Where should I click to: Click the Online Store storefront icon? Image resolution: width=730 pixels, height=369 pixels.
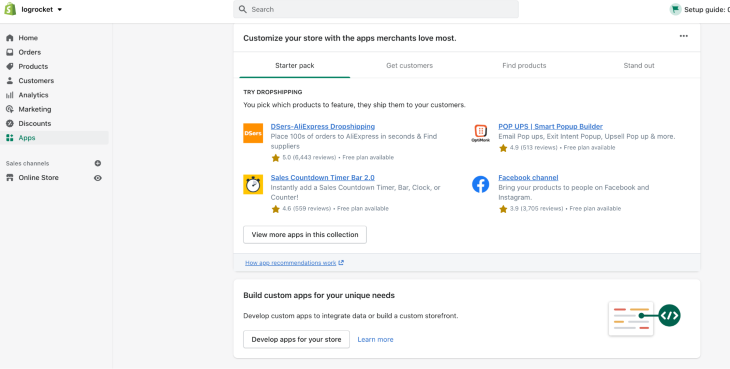[9, 178]
